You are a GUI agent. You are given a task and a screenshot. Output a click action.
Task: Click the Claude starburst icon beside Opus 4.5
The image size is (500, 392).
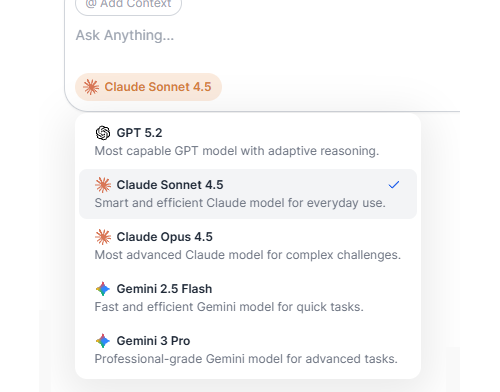(x=103, y=237)
